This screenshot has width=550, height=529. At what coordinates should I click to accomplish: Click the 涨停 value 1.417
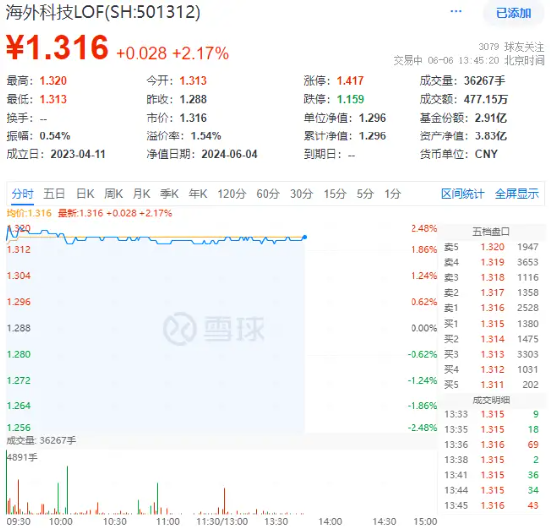[350, 81]
